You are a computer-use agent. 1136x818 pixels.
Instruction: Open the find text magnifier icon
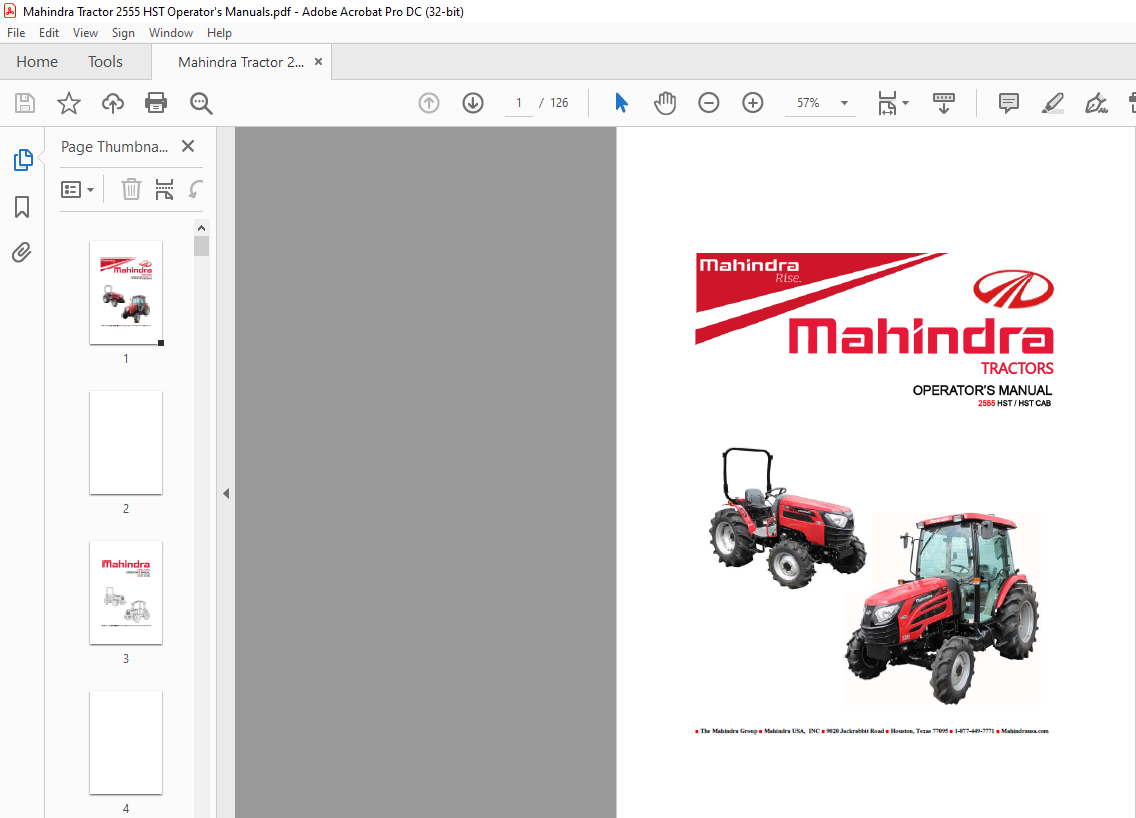[x=201, y=103]
